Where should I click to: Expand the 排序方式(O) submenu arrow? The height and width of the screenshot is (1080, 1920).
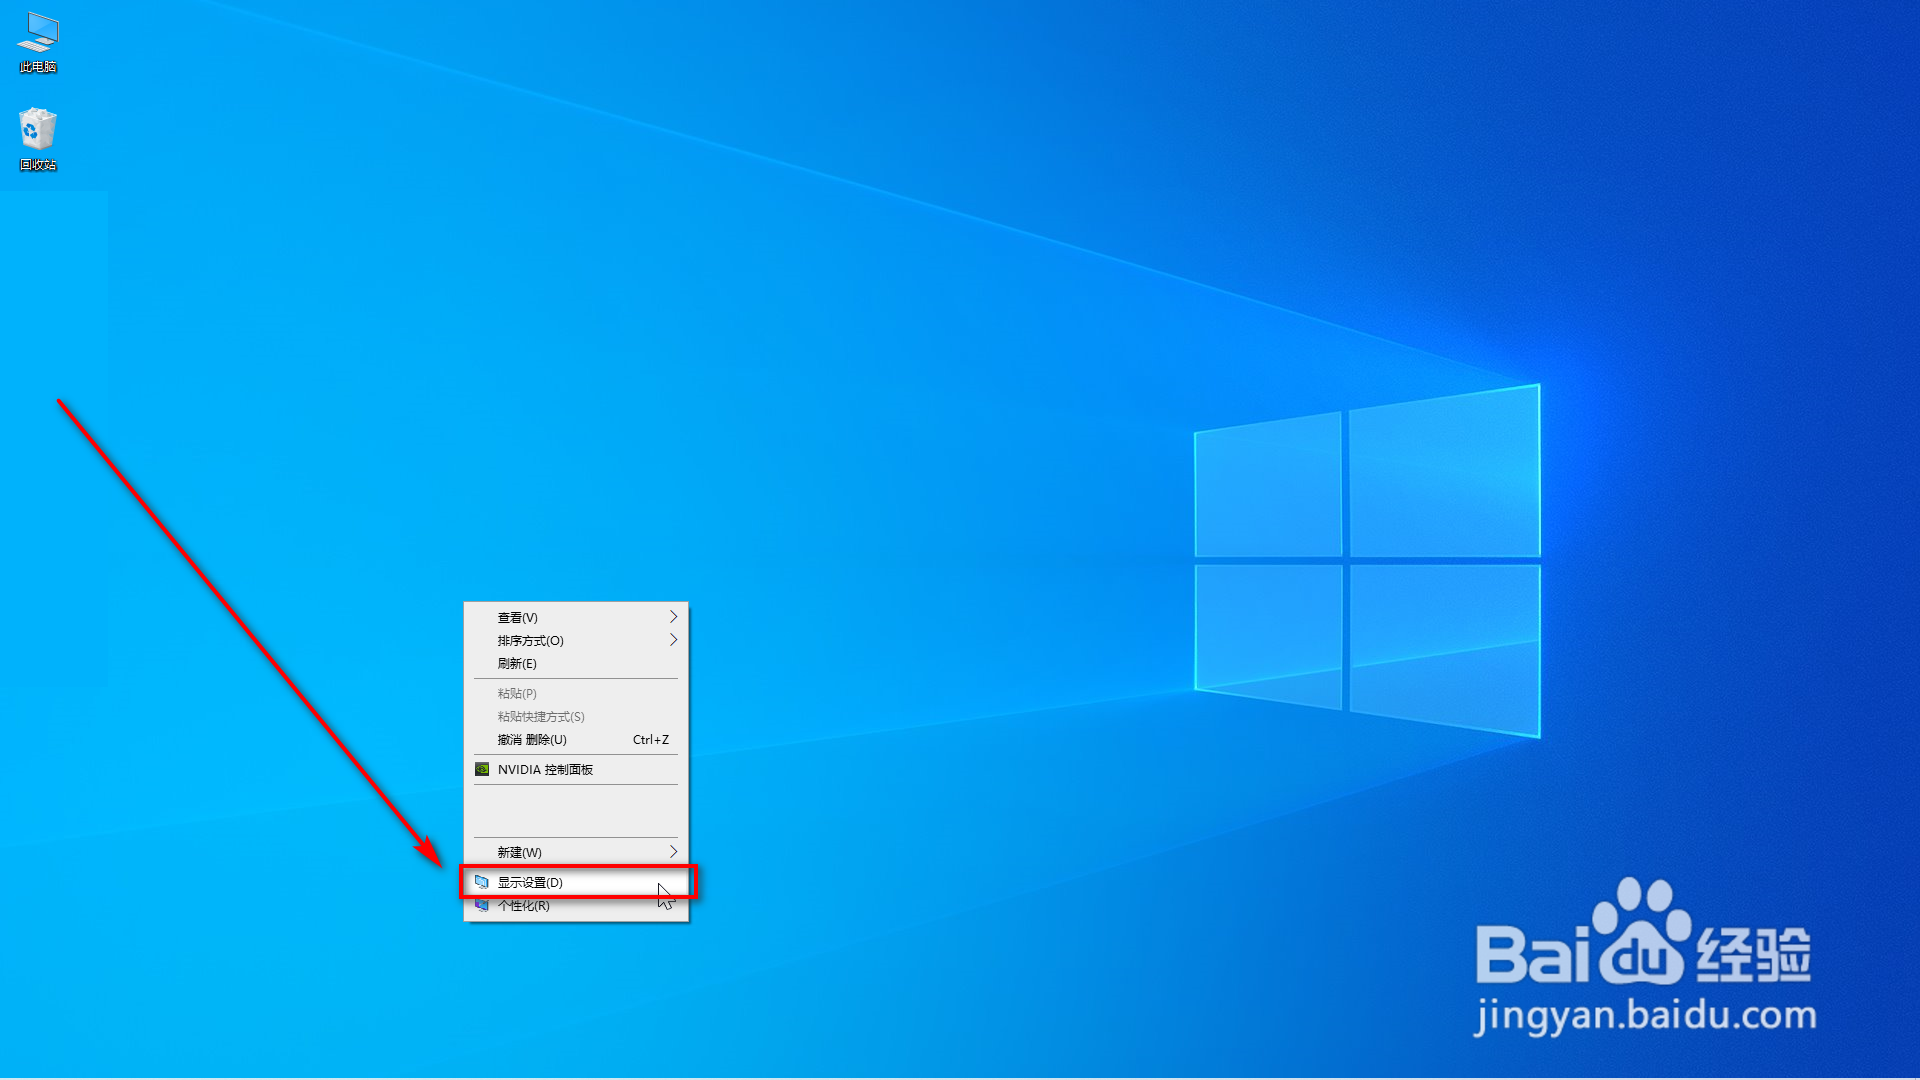pyautogui.click(x=673, y=640)
